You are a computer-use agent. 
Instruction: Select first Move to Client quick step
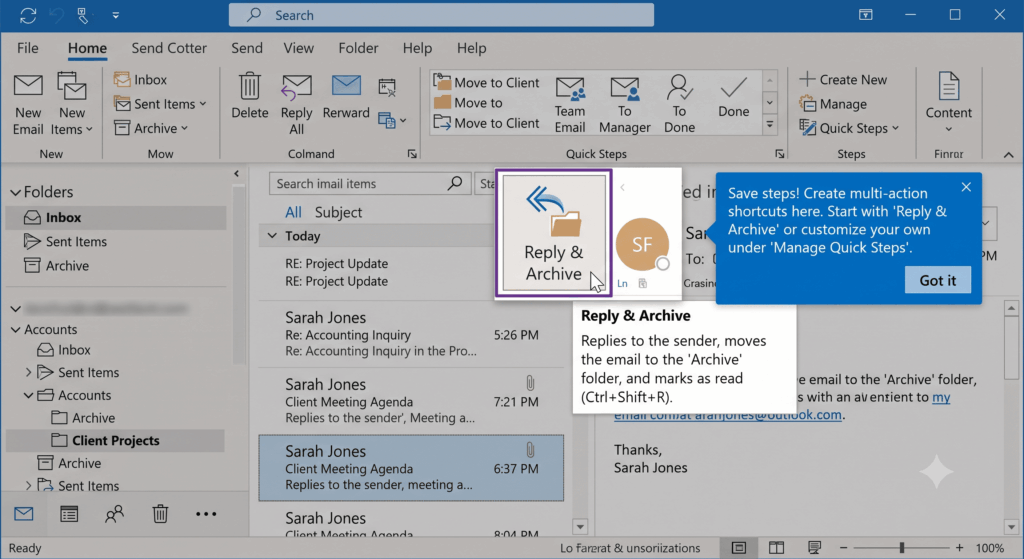click(487, 82)
